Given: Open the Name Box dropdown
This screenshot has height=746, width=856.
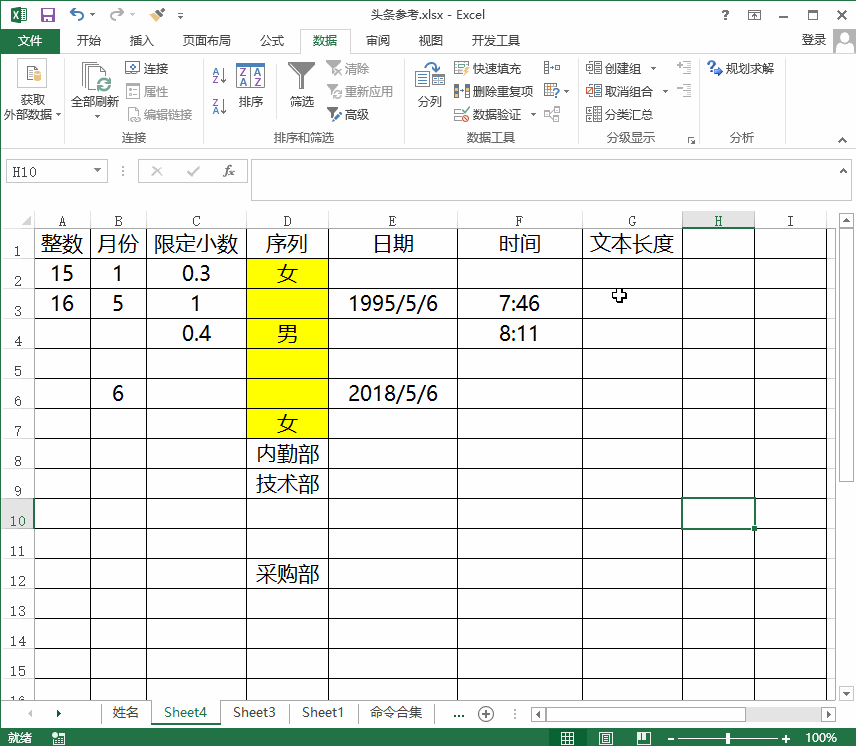Looking at the screenshot, I should pyautogui.click(x=96, y=171).
